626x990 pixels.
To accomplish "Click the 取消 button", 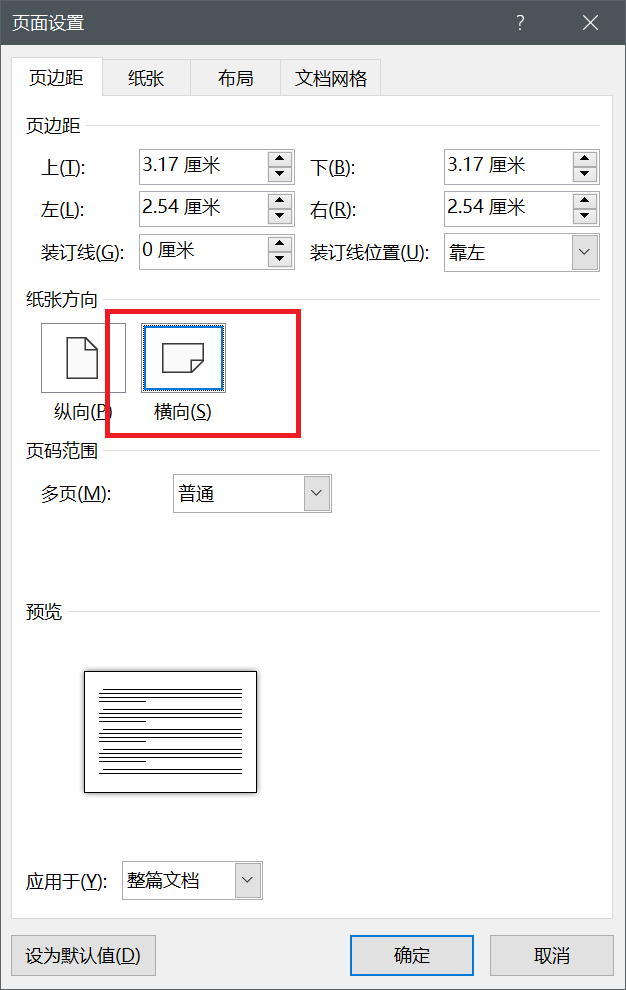I will pos(551,955).
